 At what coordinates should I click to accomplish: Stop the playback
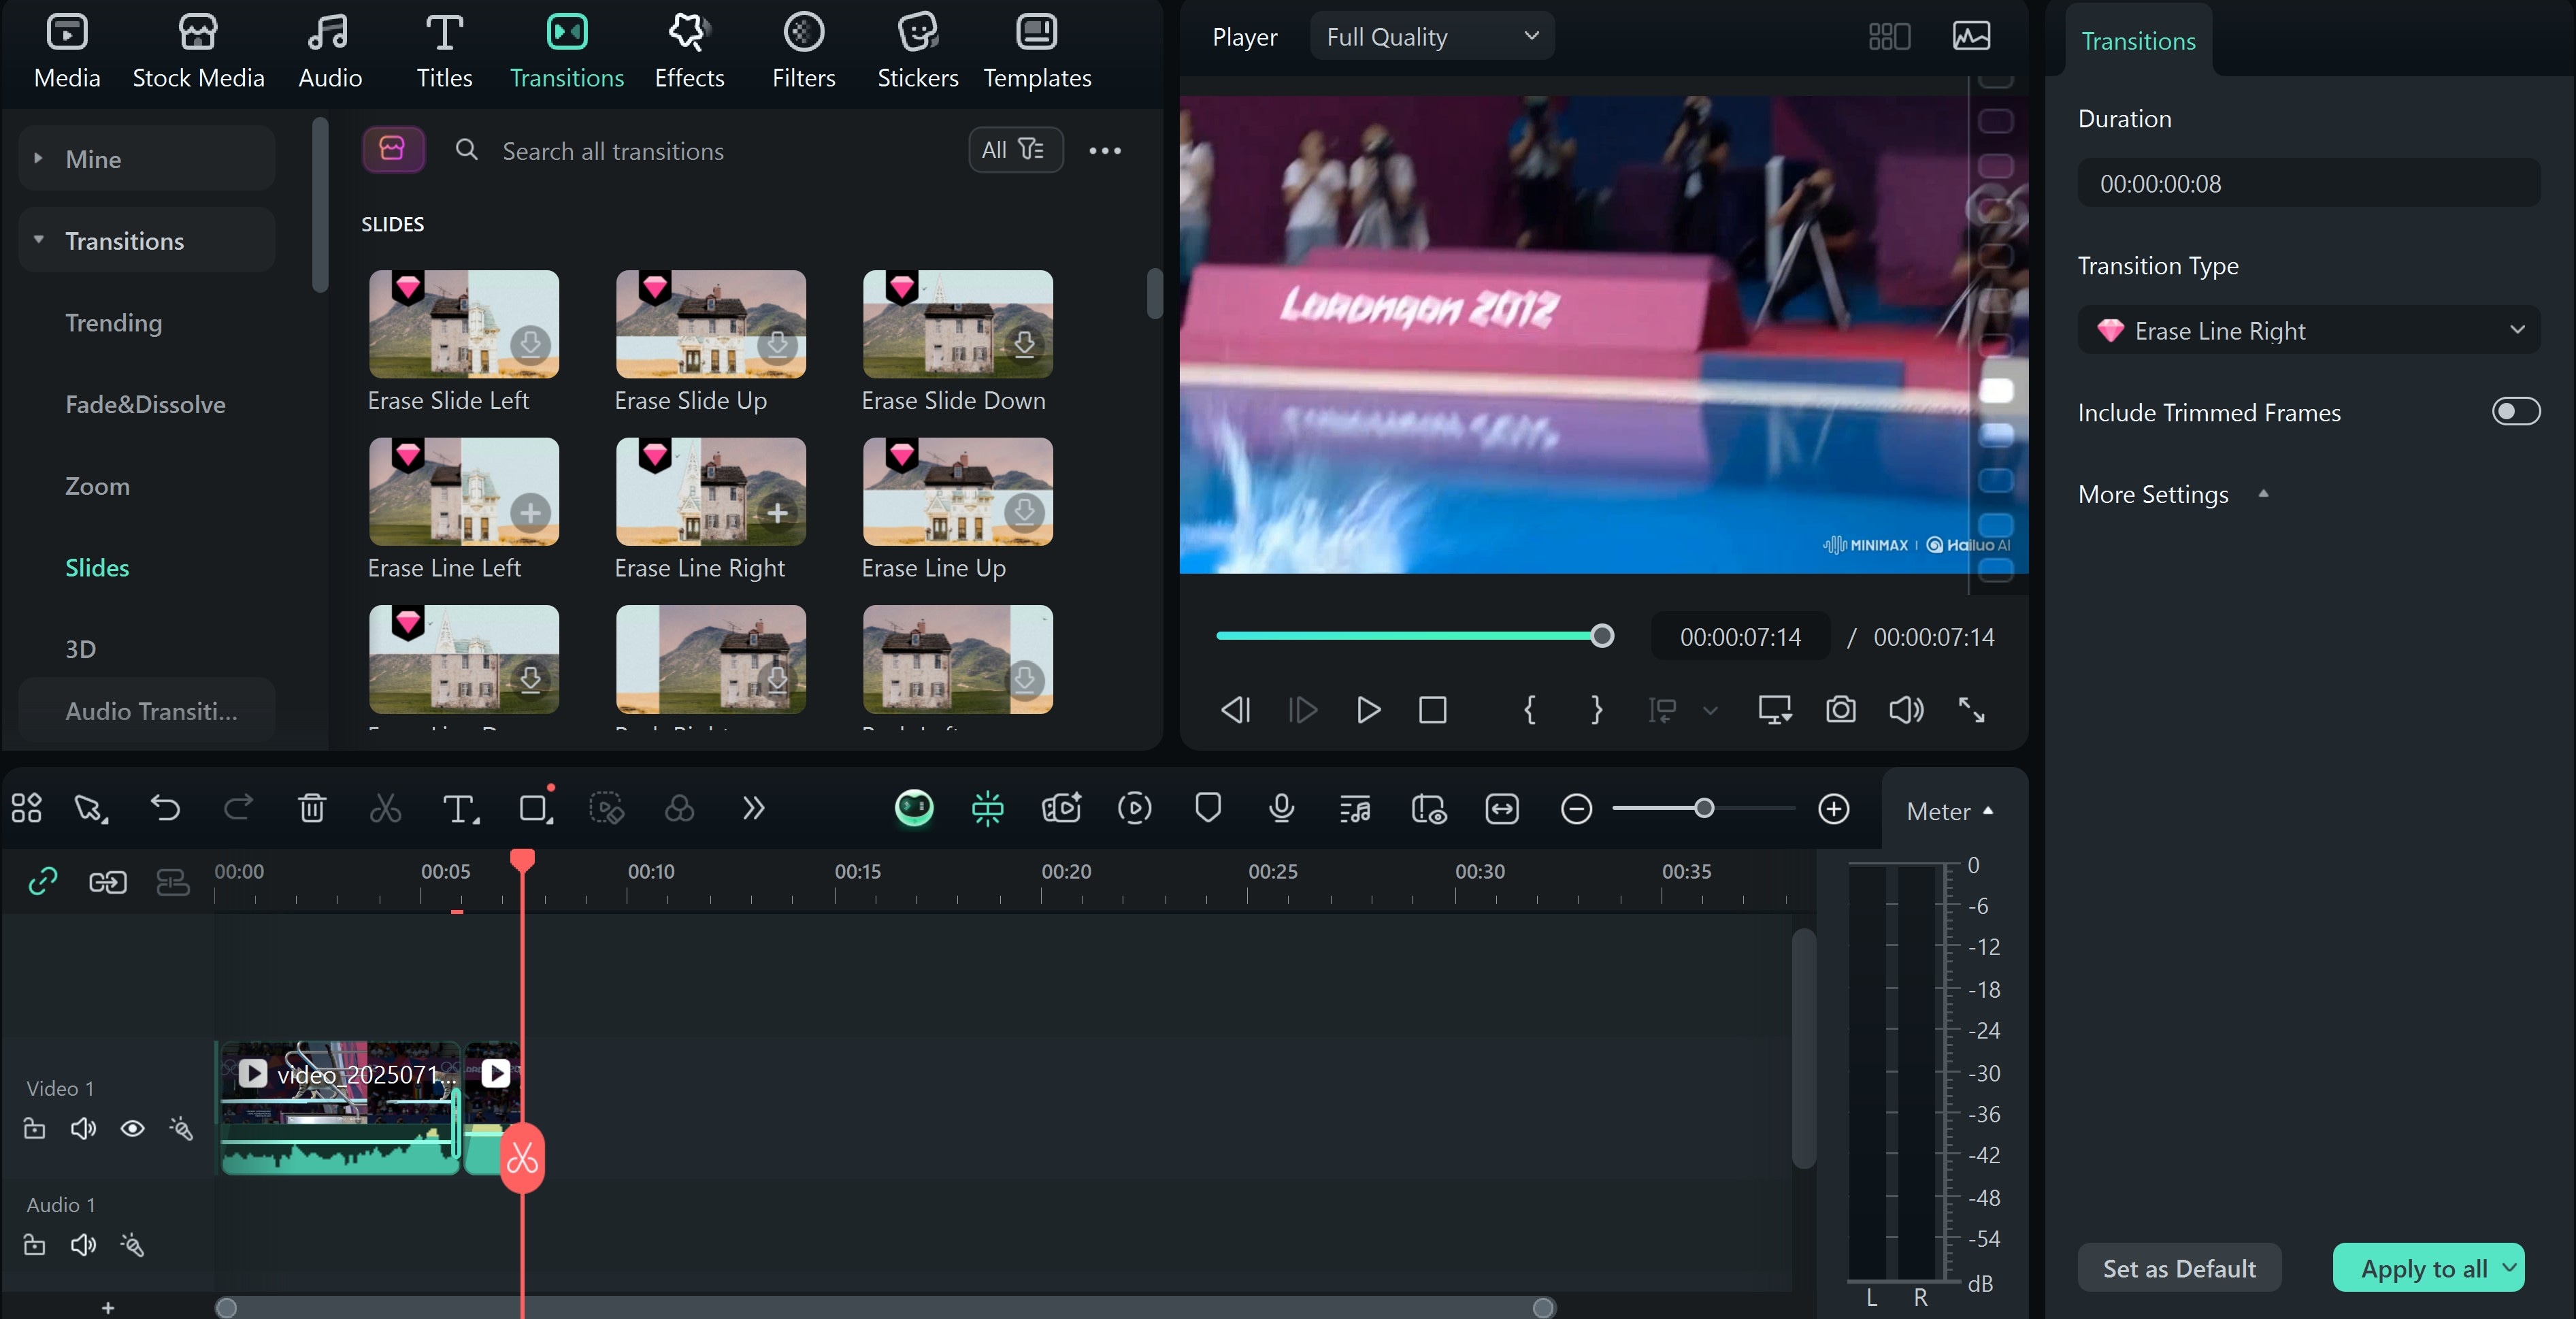tap(1433, 710)
